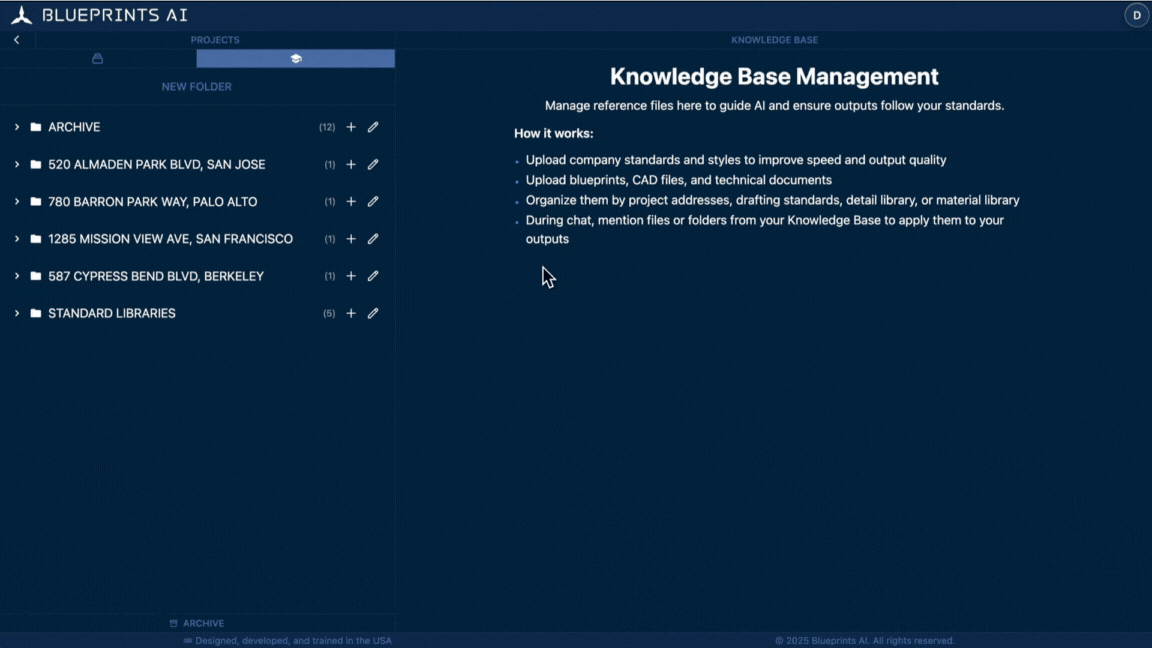Open the D user avatar menu
Screen dimensions: 1152x648
click(1136, 15)
